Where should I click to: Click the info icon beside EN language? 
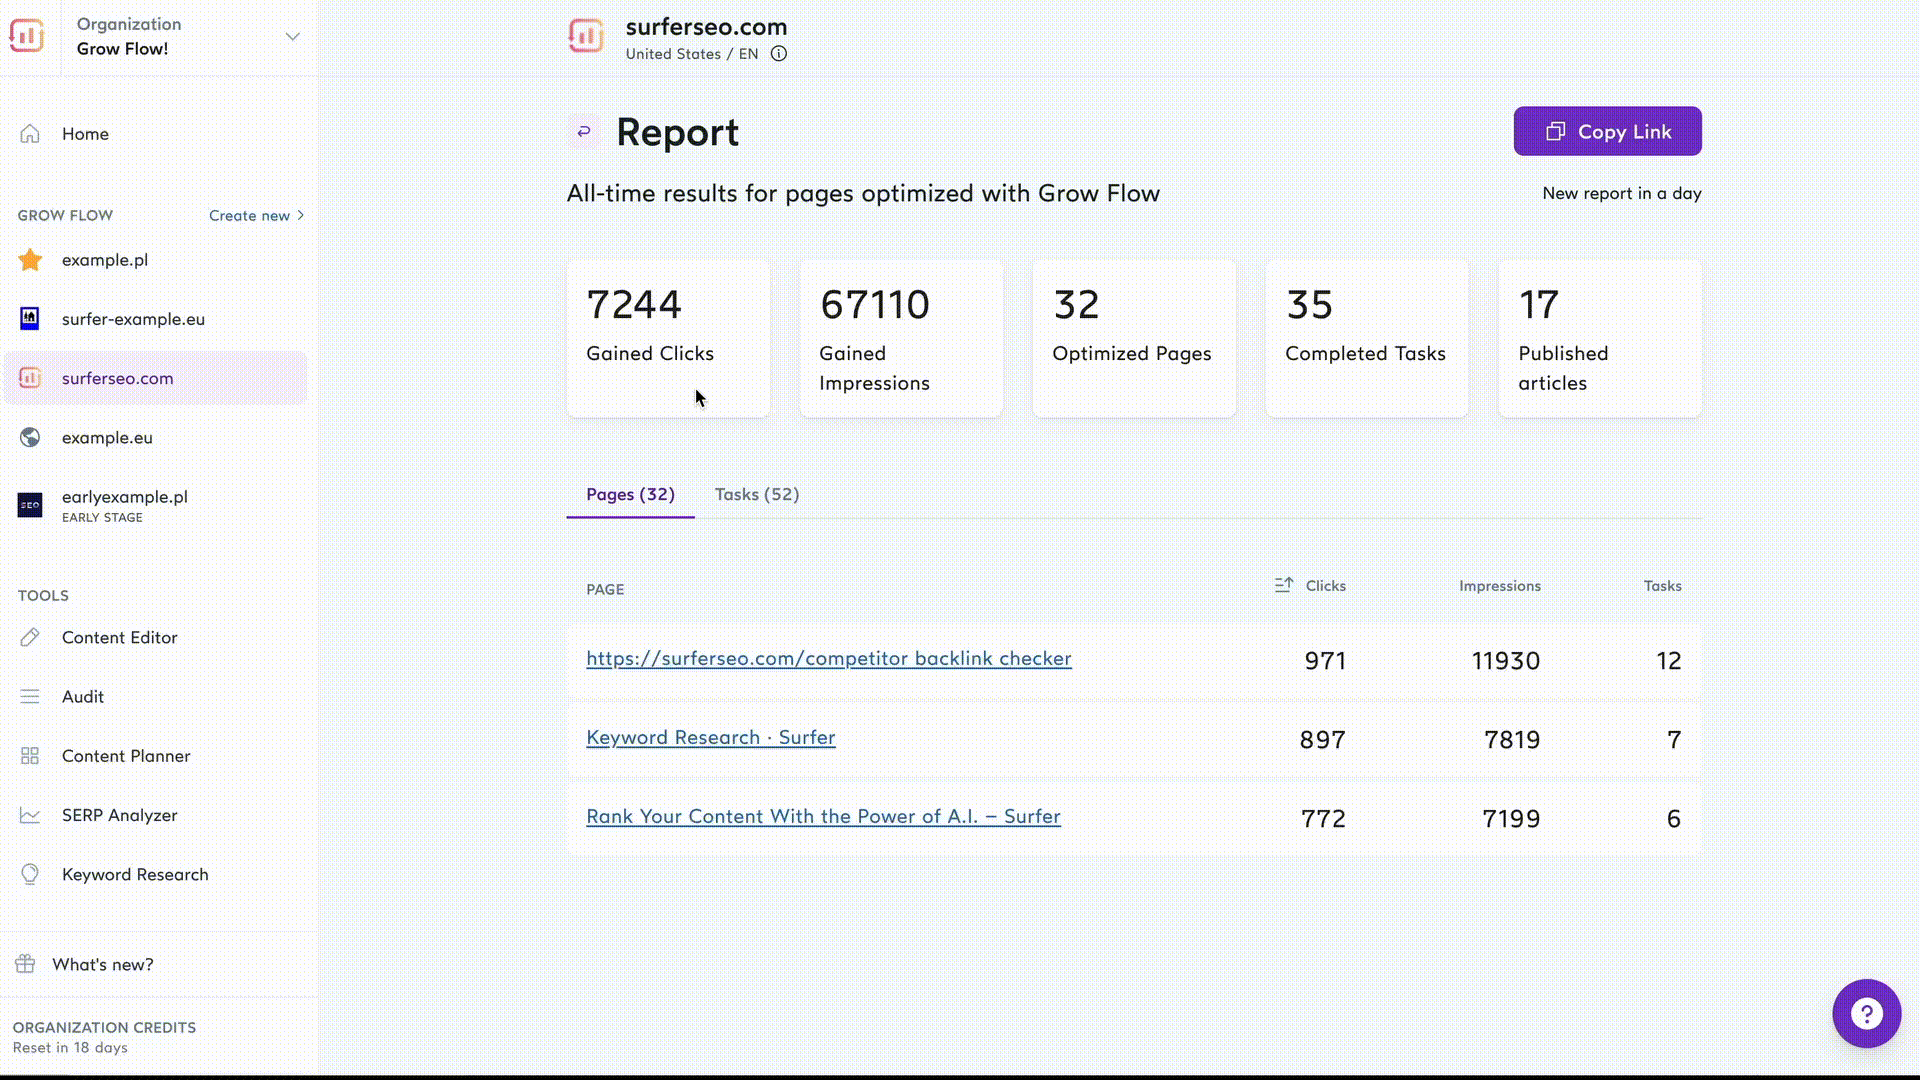click(x=779, y=53)
